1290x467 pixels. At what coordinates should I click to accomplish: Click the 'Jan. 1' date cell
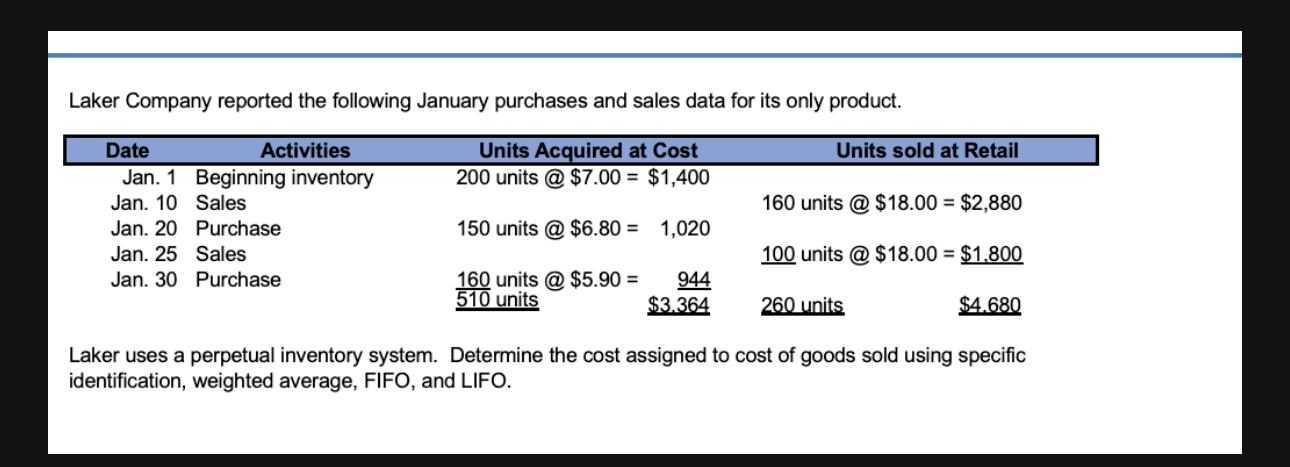149,178
